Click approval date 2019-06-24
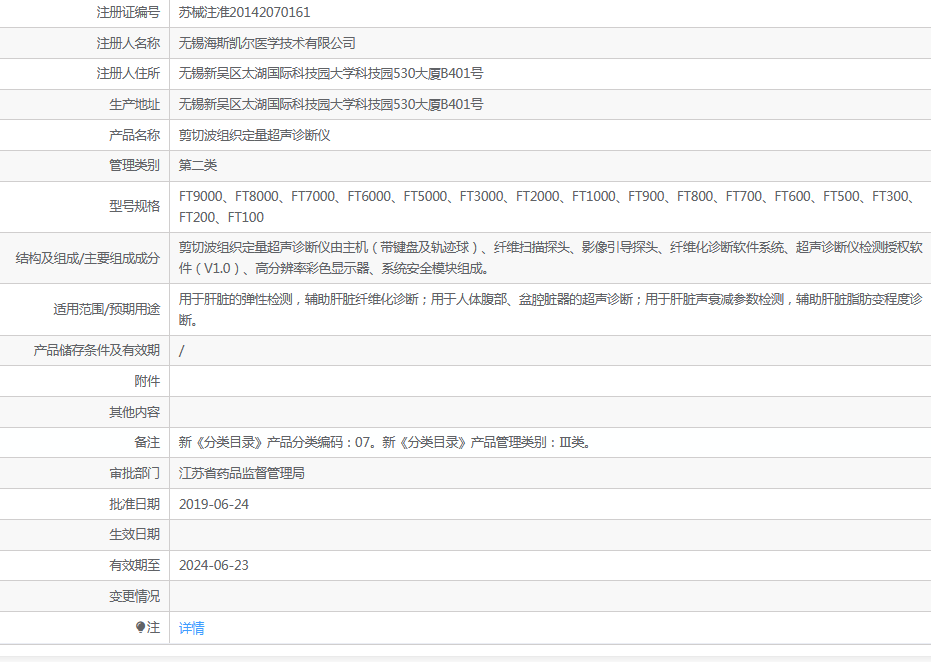931x662 pixels. pos(214,504)
